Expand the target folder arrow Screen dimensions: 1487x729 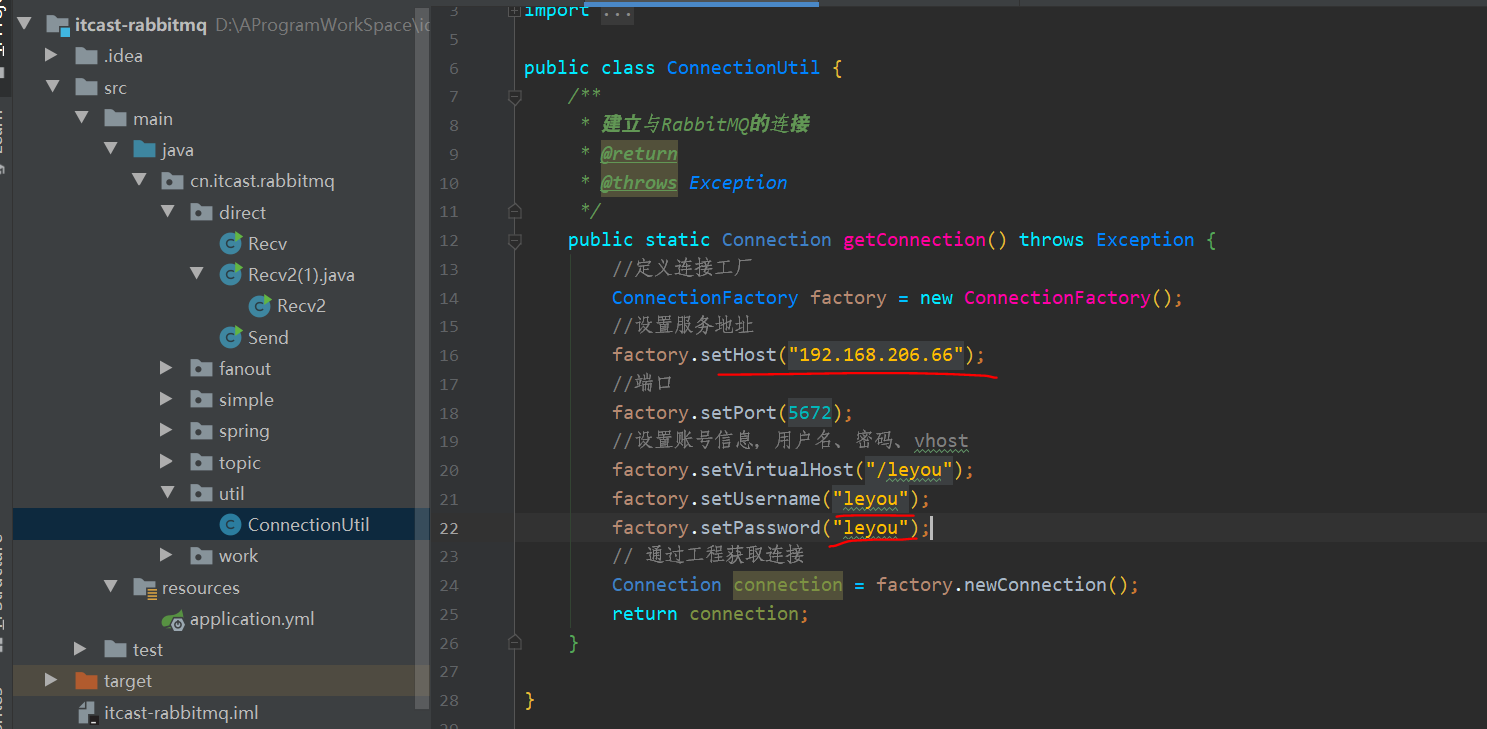tap(52, 680)
